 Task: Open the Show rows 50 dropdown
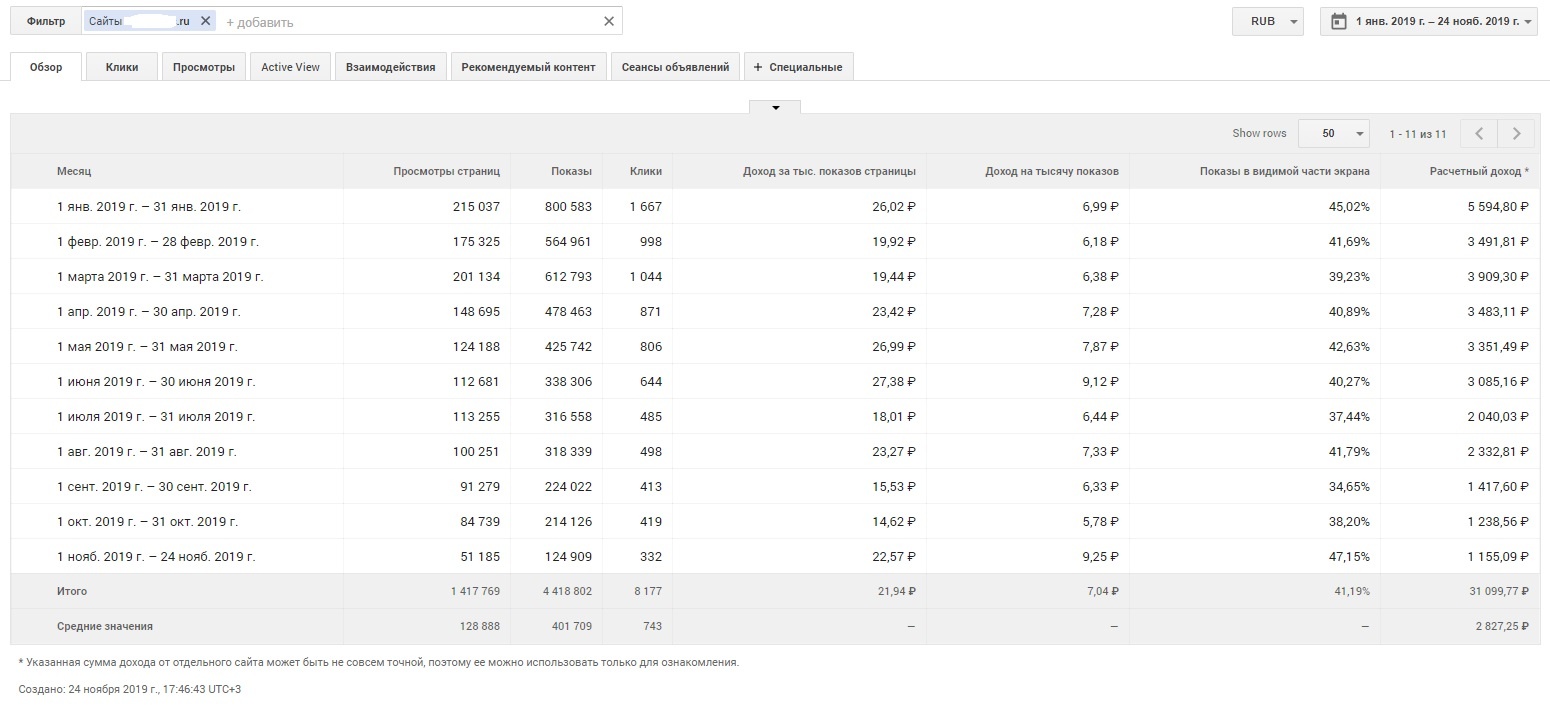tap(1334, 134)
